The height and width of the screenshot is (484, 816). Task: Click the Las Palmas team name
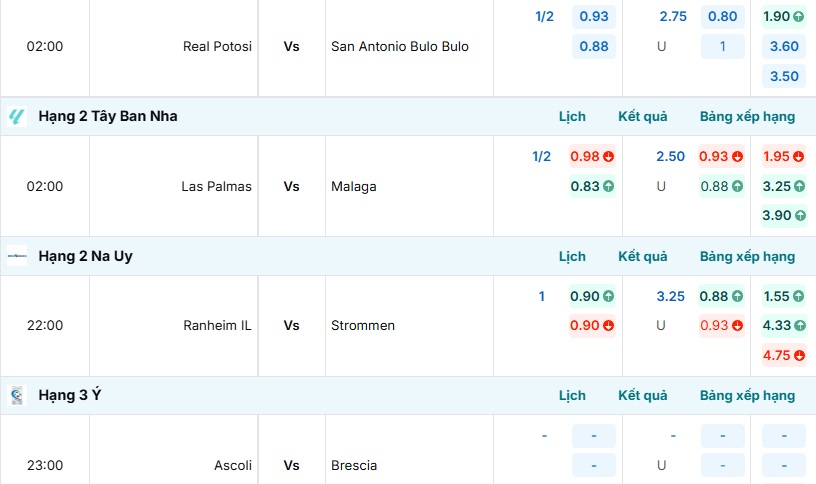pyautogui.click(x=216, y=186)
